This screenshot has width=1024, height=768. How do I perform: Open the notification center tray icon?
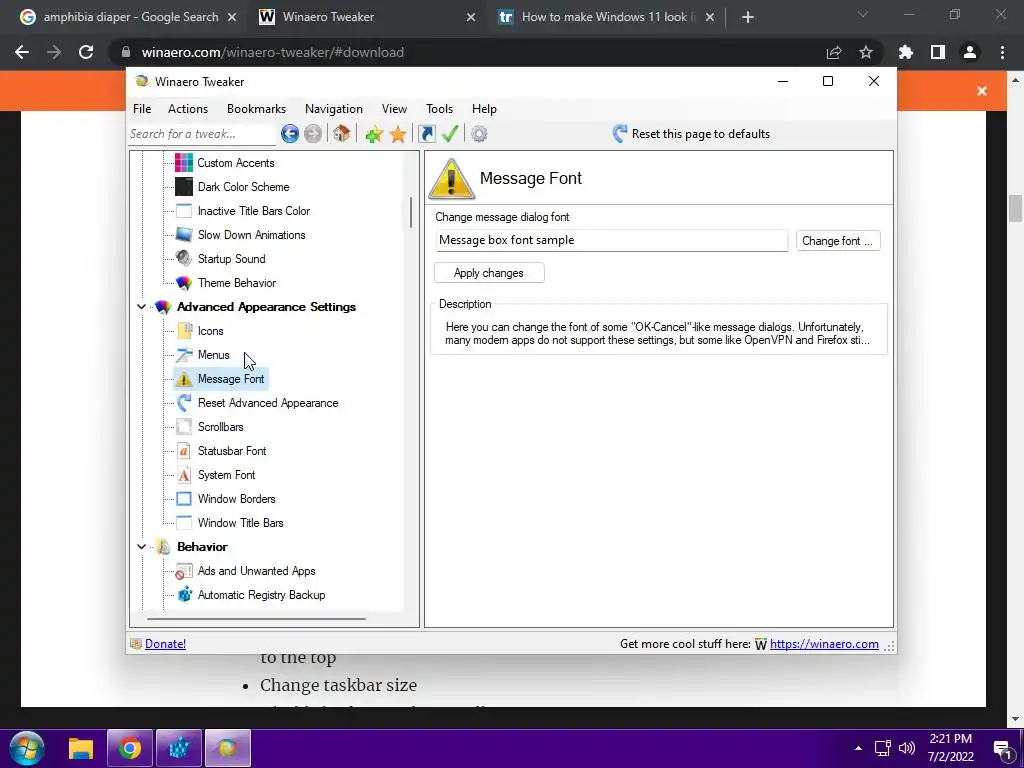1002,749
